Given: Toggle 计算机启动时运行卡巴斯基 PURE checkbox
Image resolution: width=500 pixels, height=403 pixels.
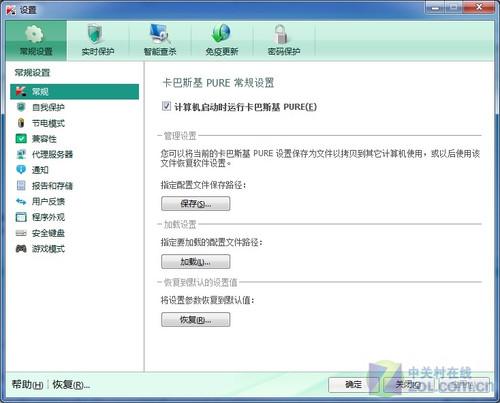Looking at the screenshot, I should click(x=166, y=106).
